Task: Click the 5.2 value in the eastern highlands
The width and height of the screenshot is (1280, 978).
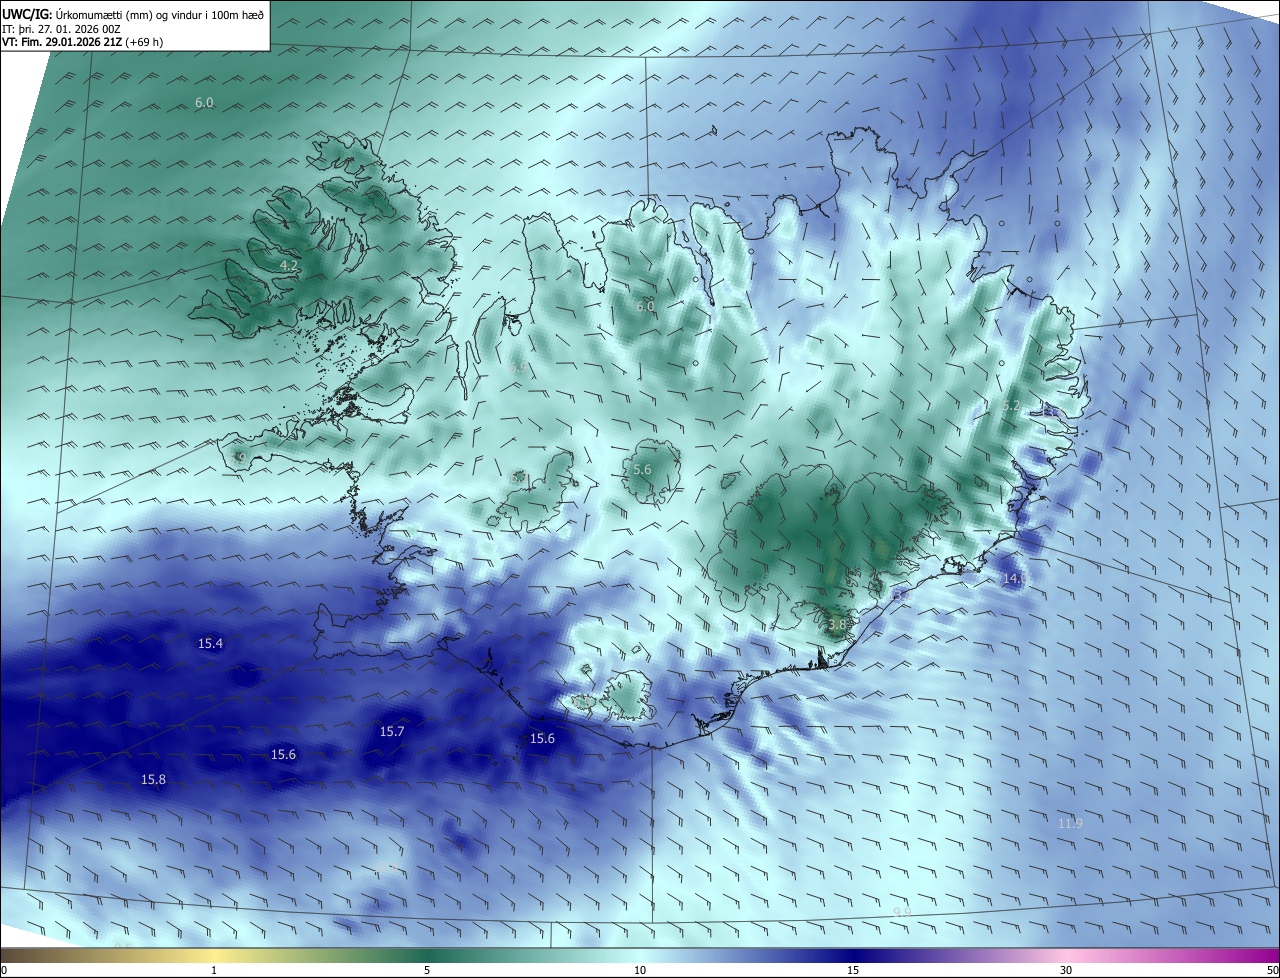Action: click(x=1011, y=406)
